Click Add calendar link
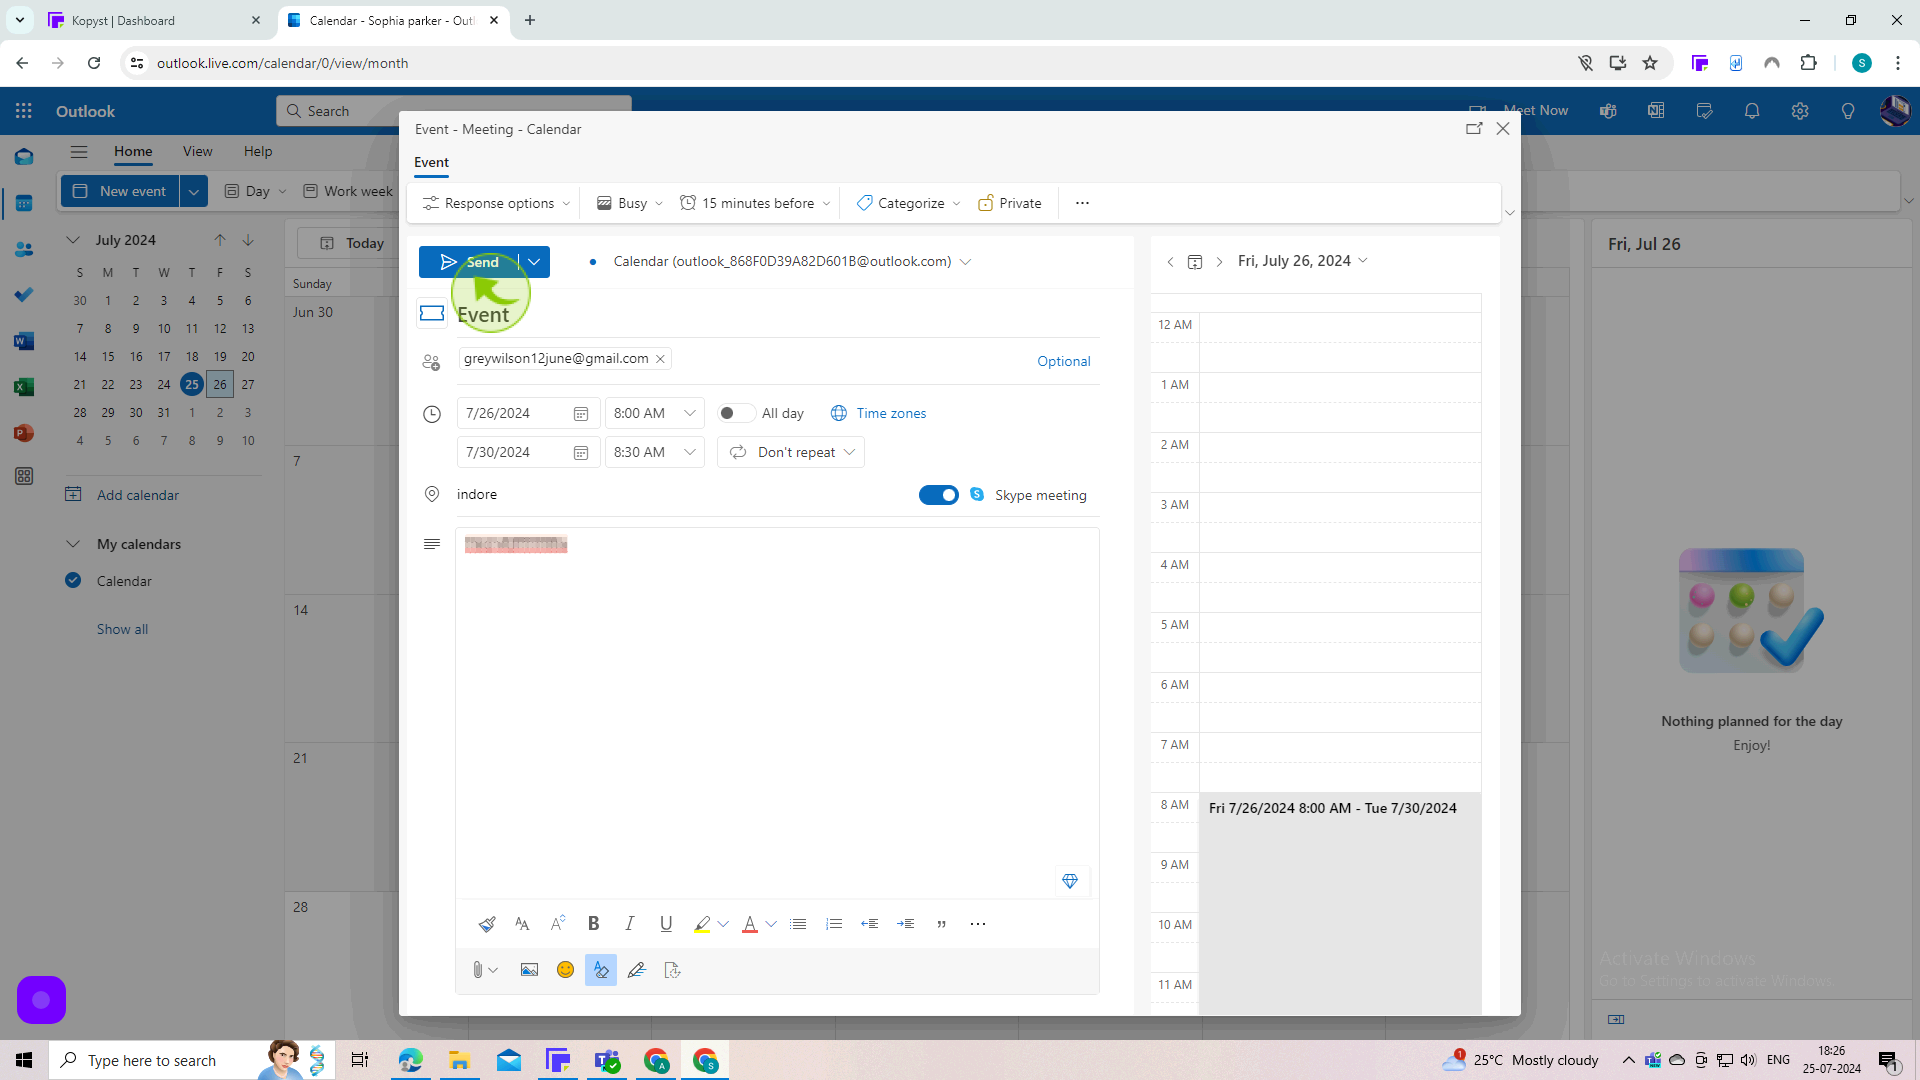The image size is (1920, 1080). click(x=138, y=495)
